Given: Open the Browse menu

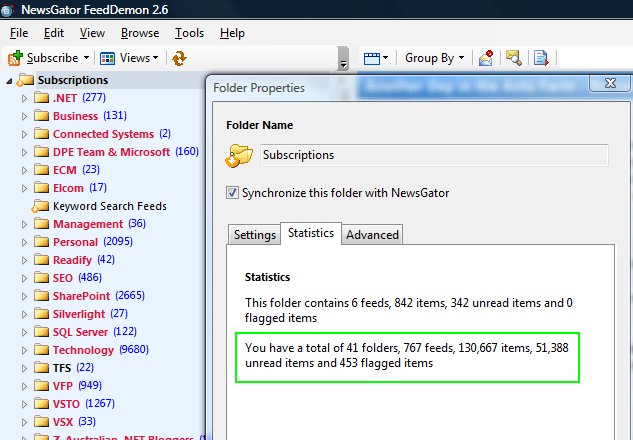Looking at the screenshot, I should pyautogui.click(x=139, y=33).
